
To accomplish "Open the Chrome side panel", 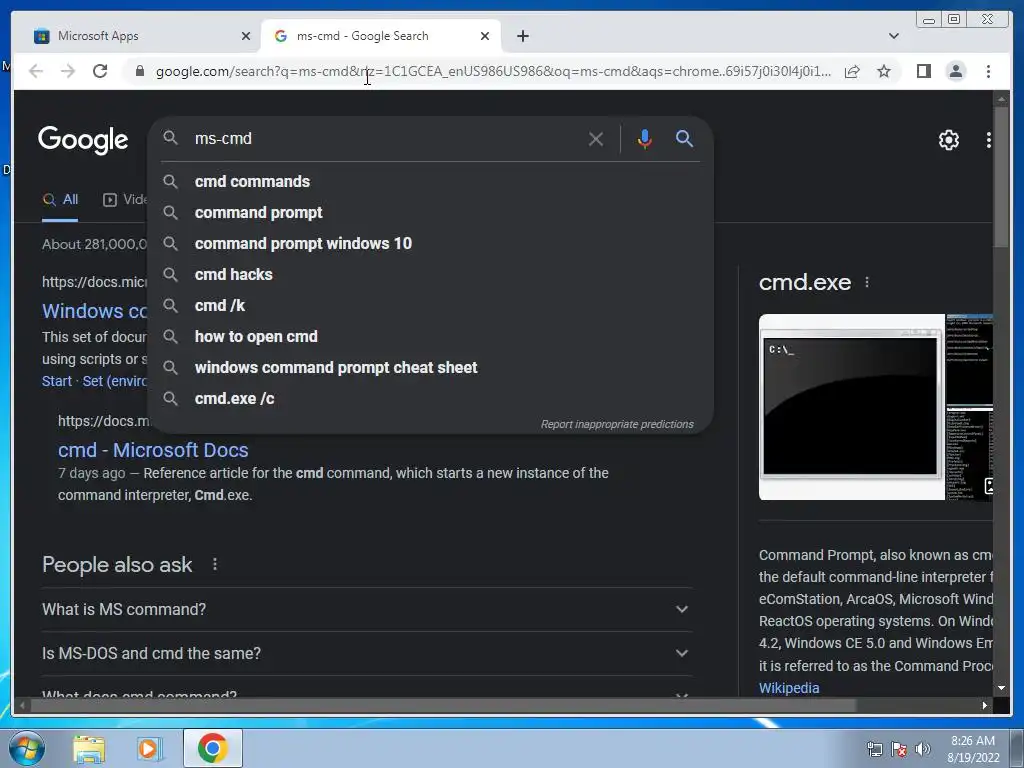I will (923, 71).
